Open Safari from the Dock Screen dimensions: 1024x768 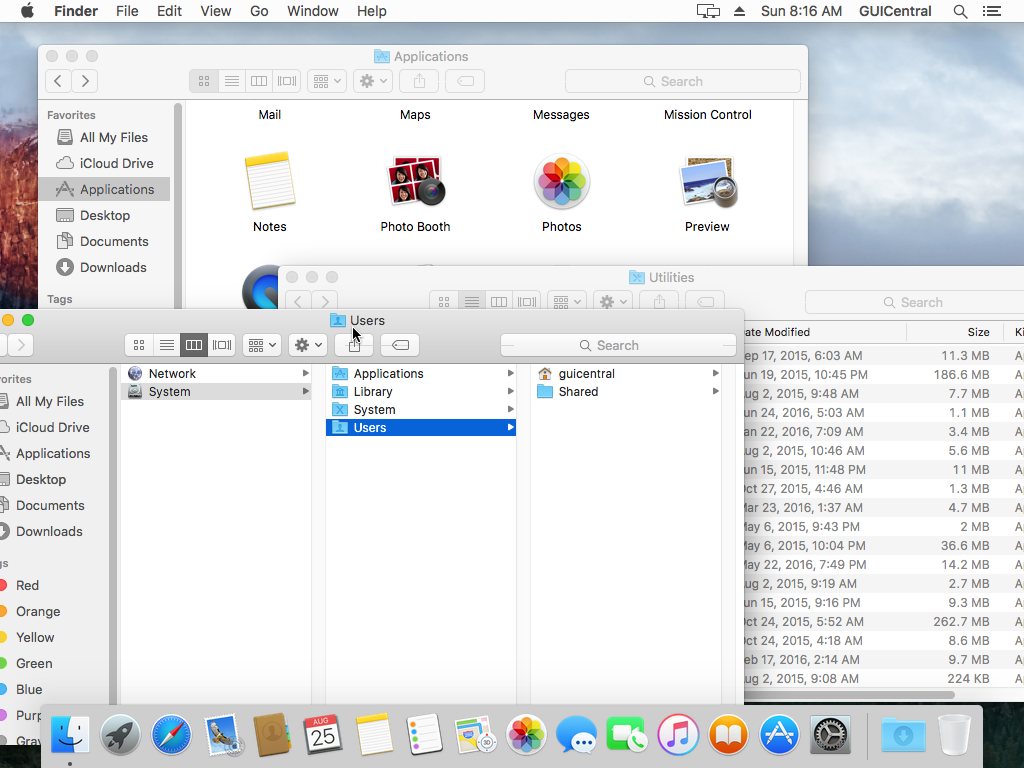tap(171, 735)
